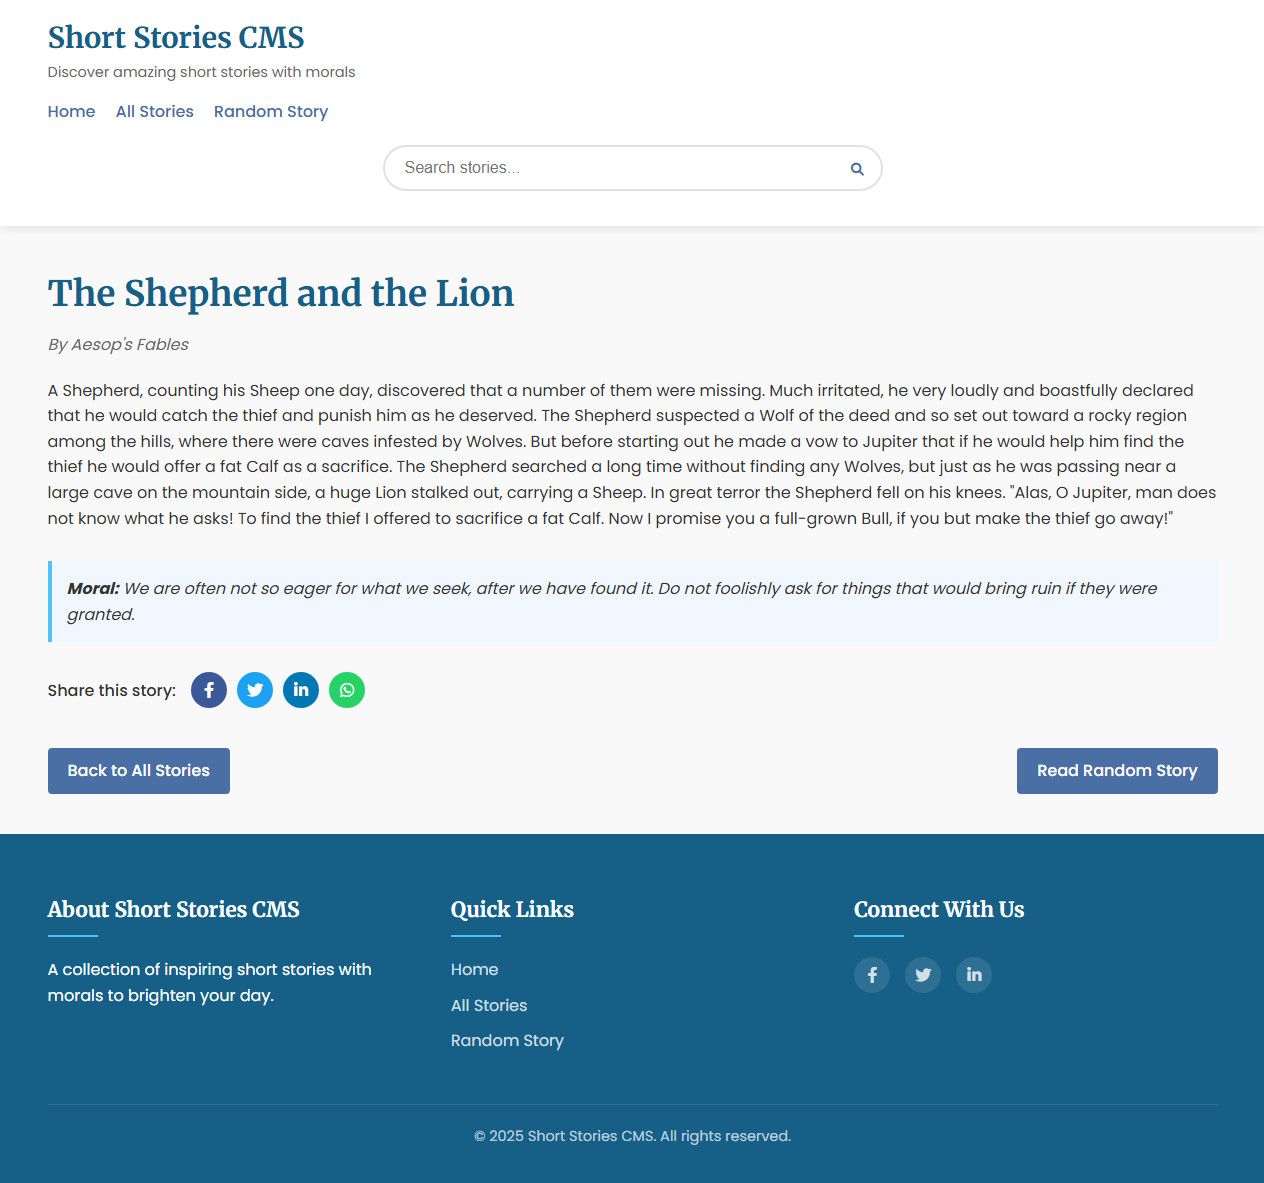Click the search magnifier icon
This screenshot has height=1183, width=1264.
[857, 169]
